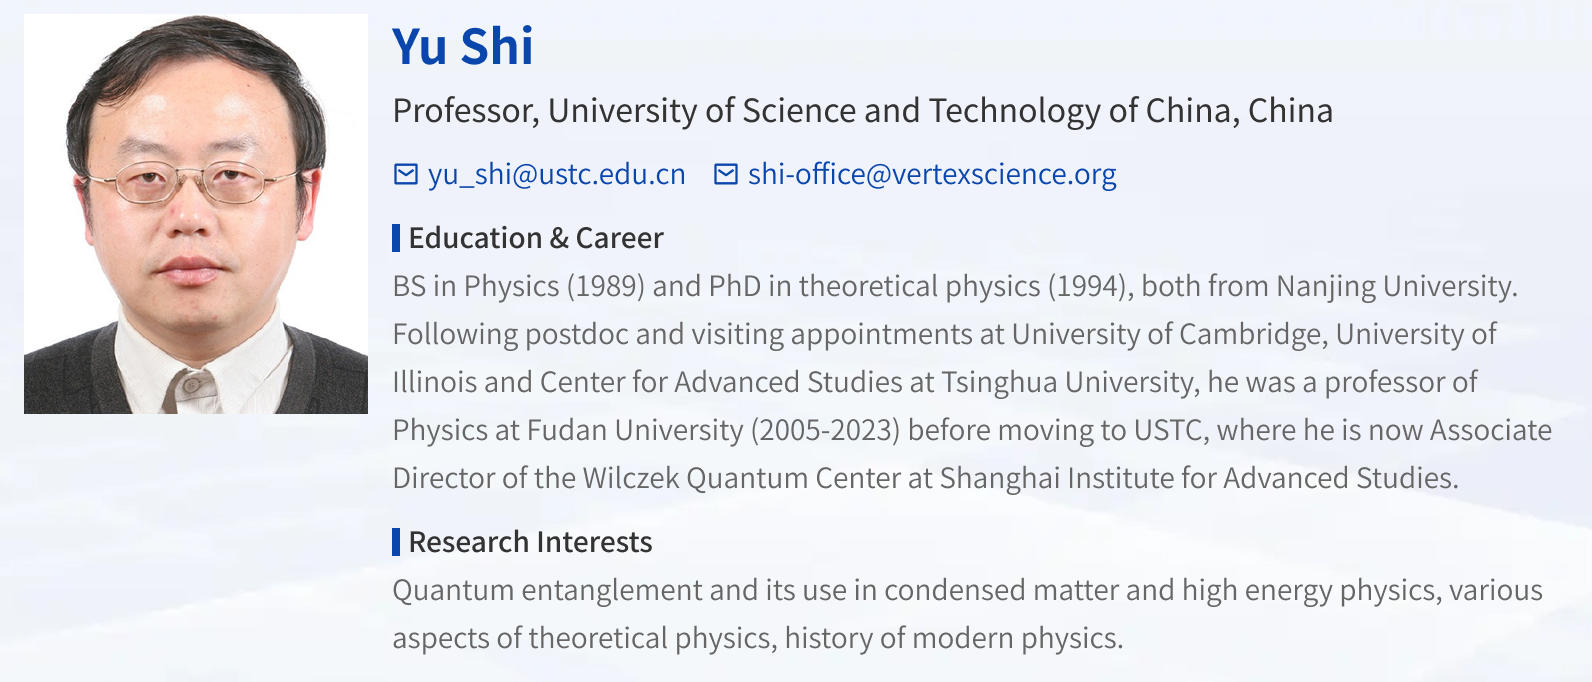
Task: Click the "Education & Career" section heading
Action: click(x=536, y=238)
